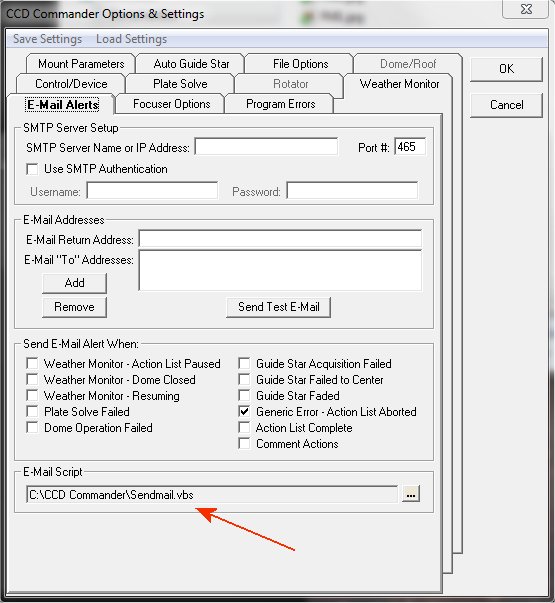Uncheck Generic Error - Action List Aborted

click(x=244, y=412)
